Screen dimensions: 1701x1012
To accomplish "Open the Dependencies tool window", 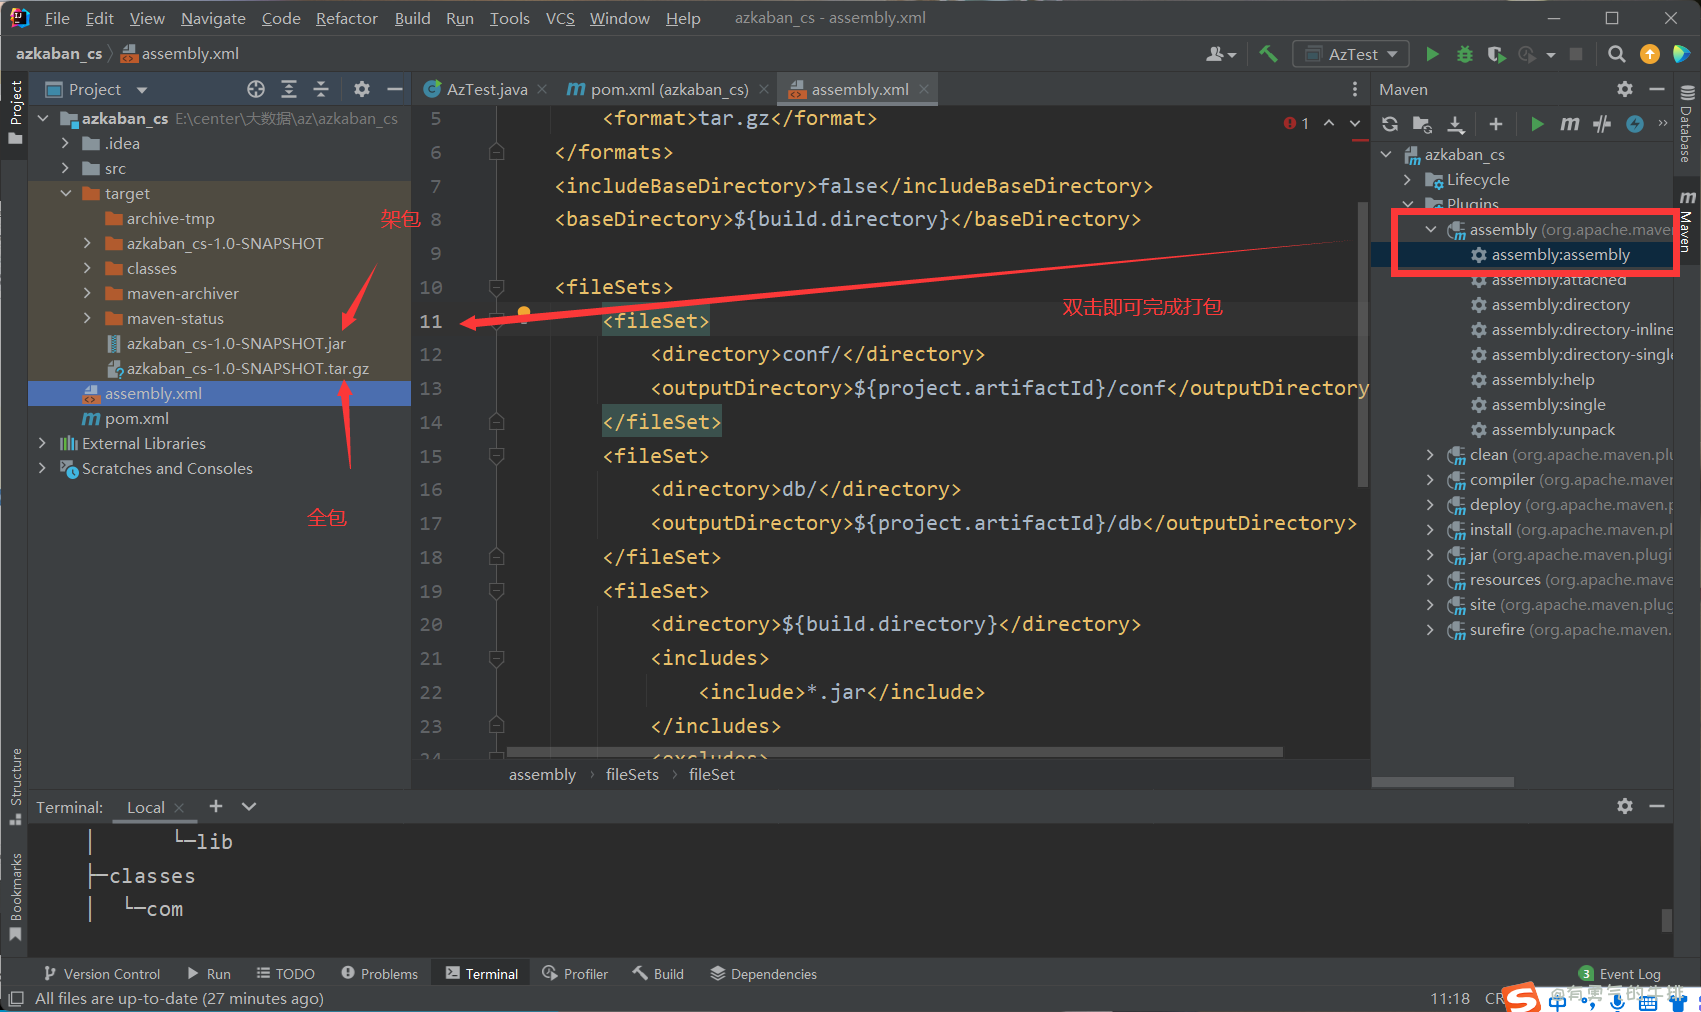I will pos(763,973).
